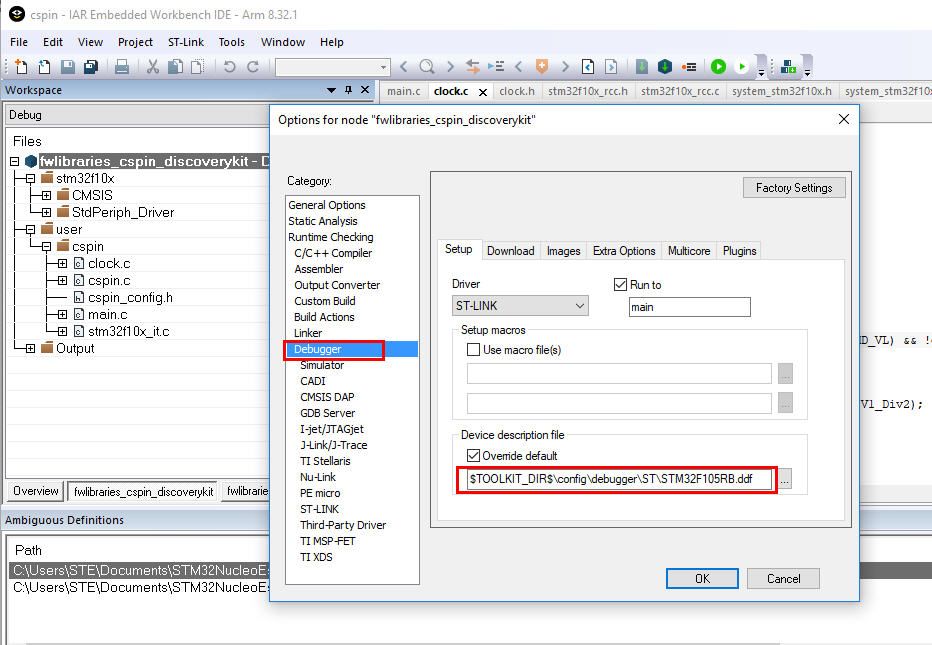Image resolution: width=932 pixels, height=645 pixels.
Task: Click the Undo arrow icon
Action: [x=229, y=67]
